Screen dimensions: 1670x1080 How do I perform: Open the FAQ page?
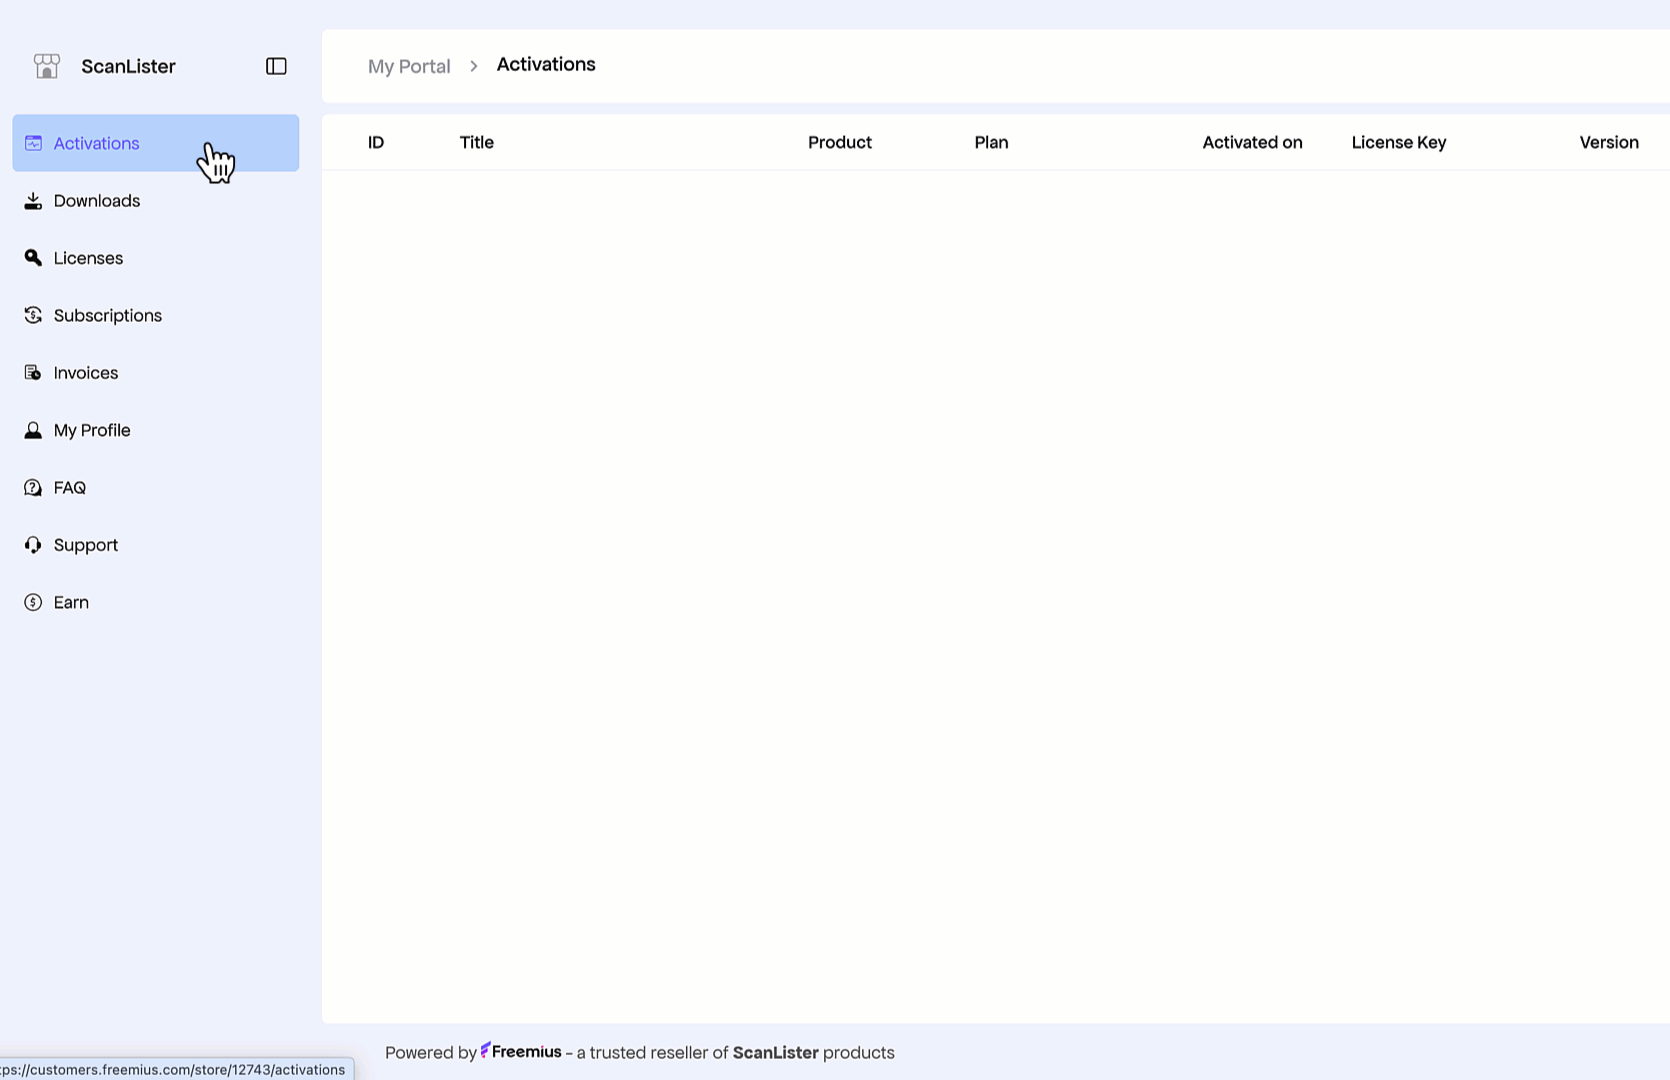[x=156, y=488]
